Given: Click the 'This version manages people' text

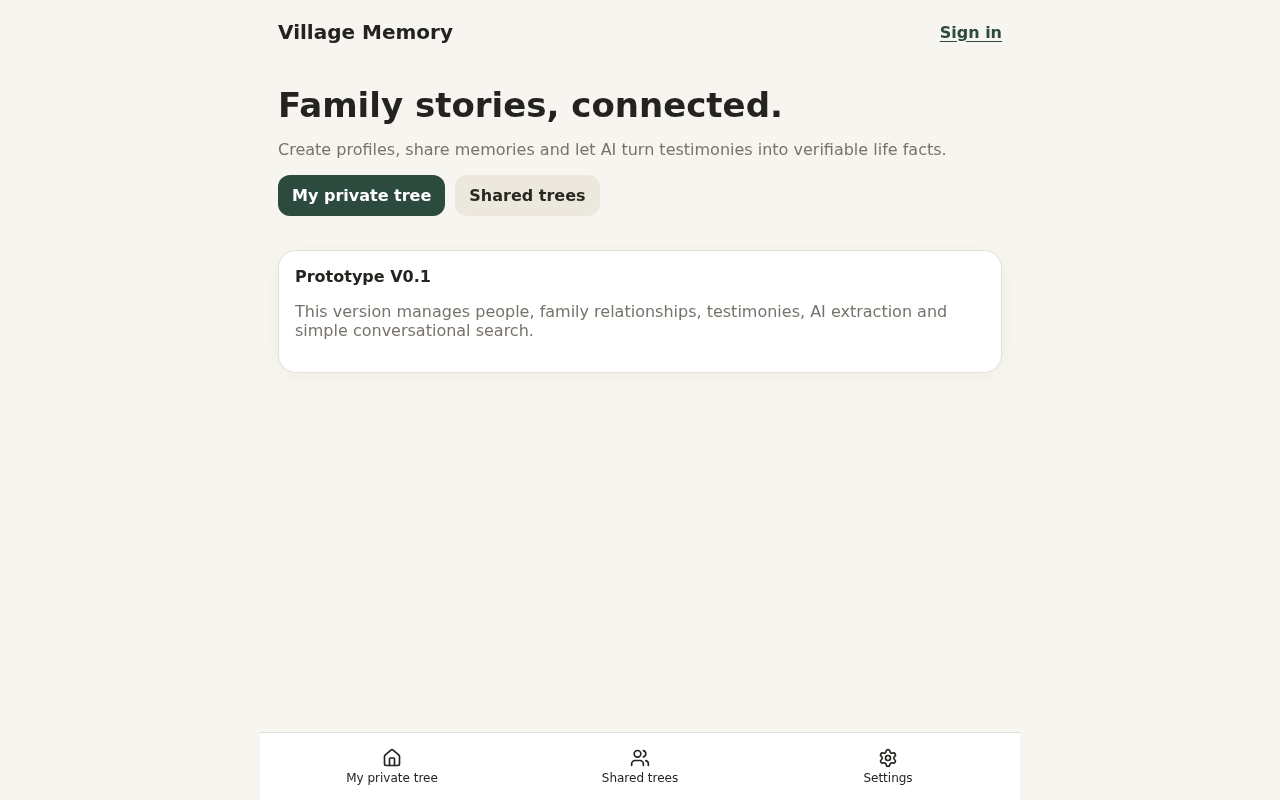Looking at the screenshot, I should click(x=415, y=312).
